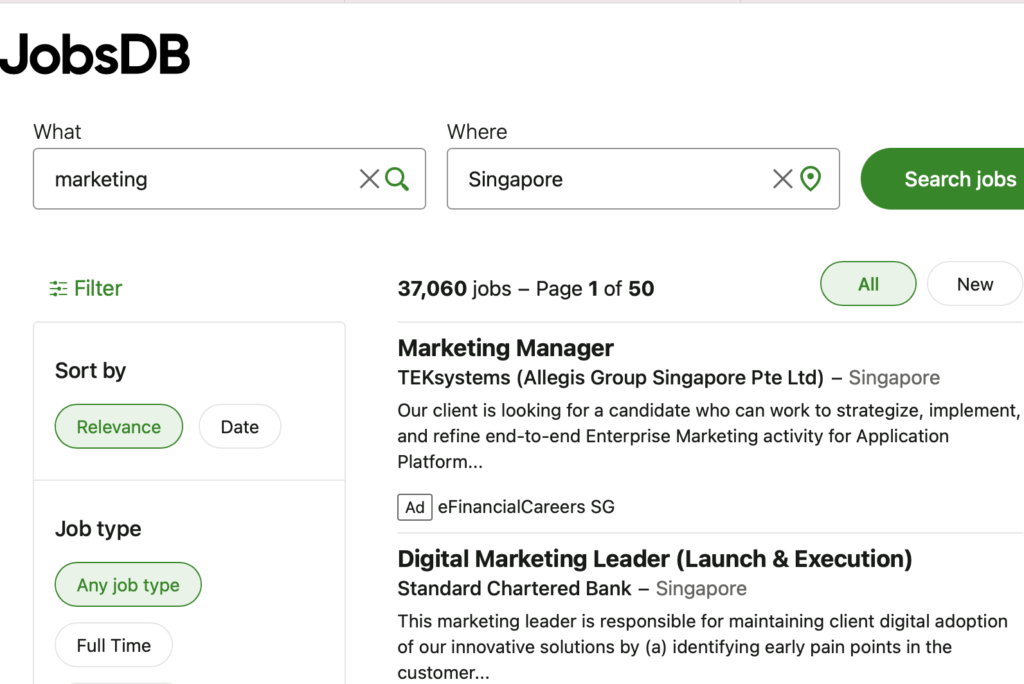
Task: Open Digital Marketing Leader (Launch & Execution) listing
Action: pos(654,559)
